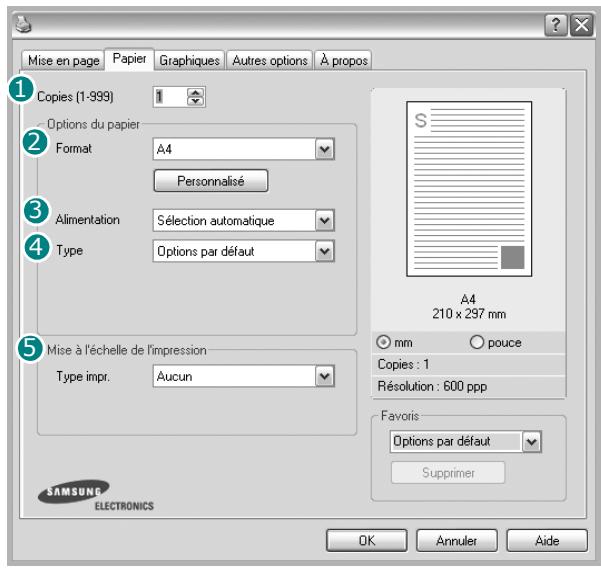This screenshot has width=601, height=568.
Task: Click the '210 x 297 mm' dimension text
Action: [469, 314]
